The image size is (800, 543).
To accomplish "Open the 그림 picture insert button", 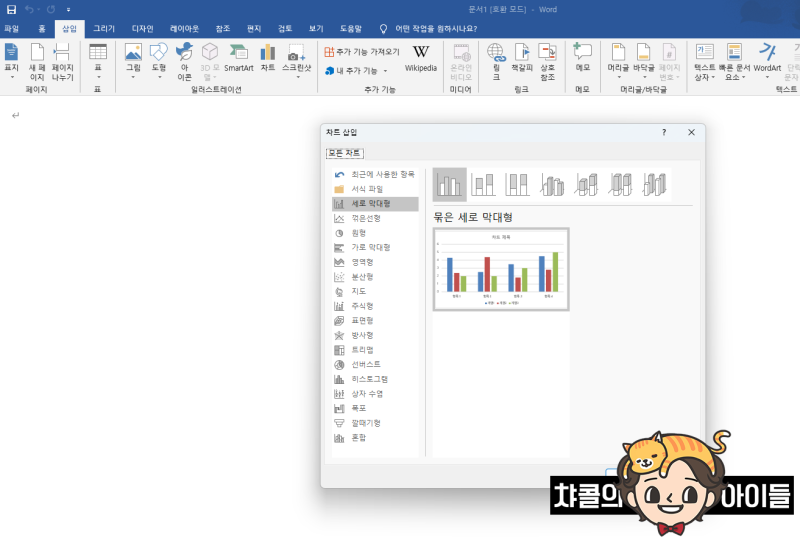I will [x=133, y=61].
